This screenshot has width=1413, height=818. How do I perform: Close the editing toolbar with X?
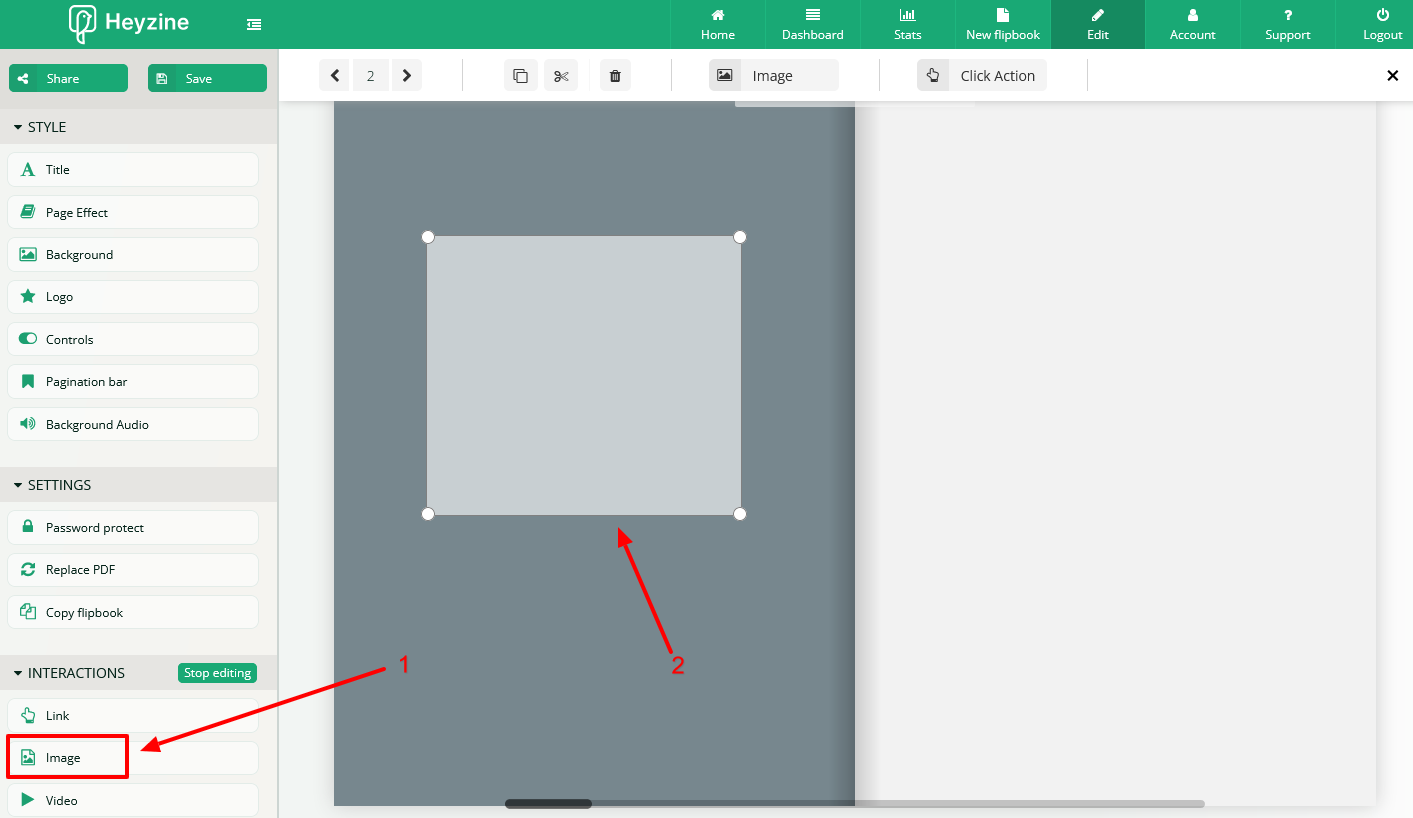pos(1392,76)
